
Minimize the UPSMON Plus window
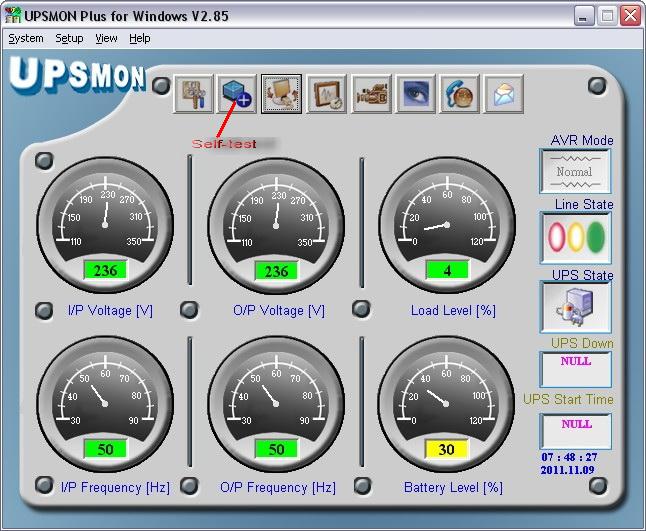(584, 16)
